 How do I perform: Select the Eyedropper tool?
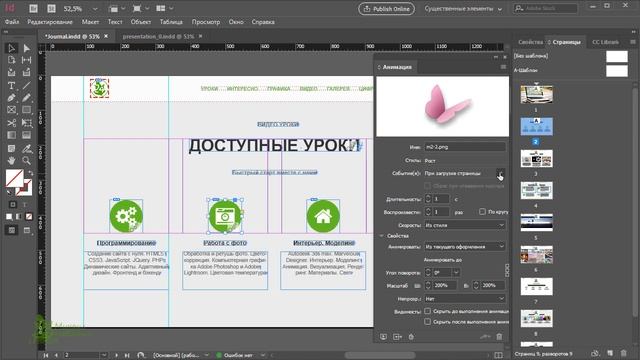27,148
